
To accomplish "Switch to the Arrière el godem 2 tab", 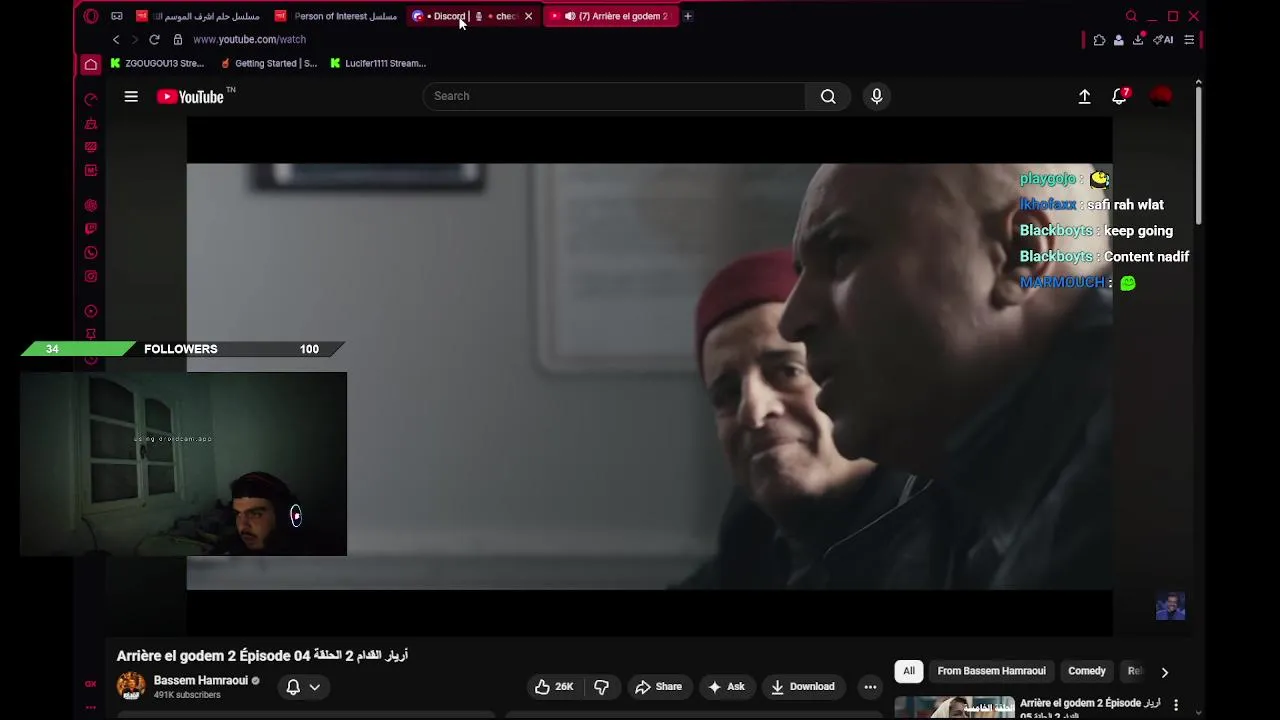I will tap(612, 16).
